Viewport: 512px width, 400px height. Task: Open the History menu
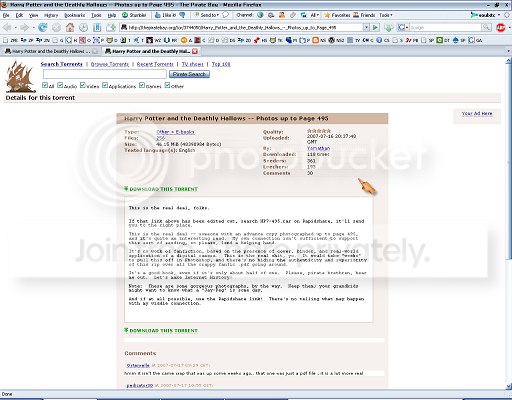point(51,15)
